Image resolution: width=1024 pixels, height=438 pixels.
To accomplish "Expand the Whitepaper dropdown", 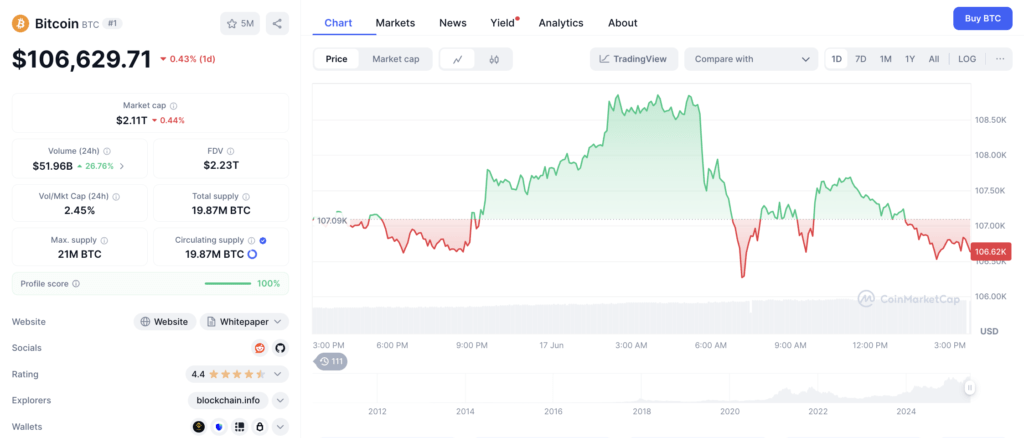I will pos(244,322).
